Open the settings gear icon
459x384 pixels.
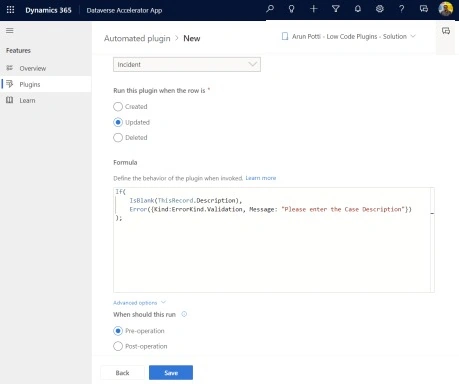pos(380,9)
